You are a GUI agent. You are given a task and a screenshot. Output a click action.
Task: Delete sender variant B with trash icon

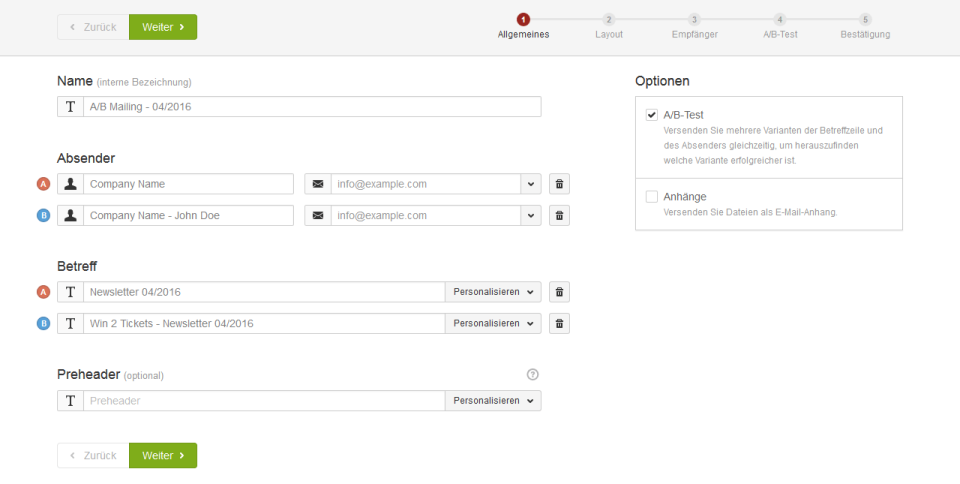tap(559, 215)
